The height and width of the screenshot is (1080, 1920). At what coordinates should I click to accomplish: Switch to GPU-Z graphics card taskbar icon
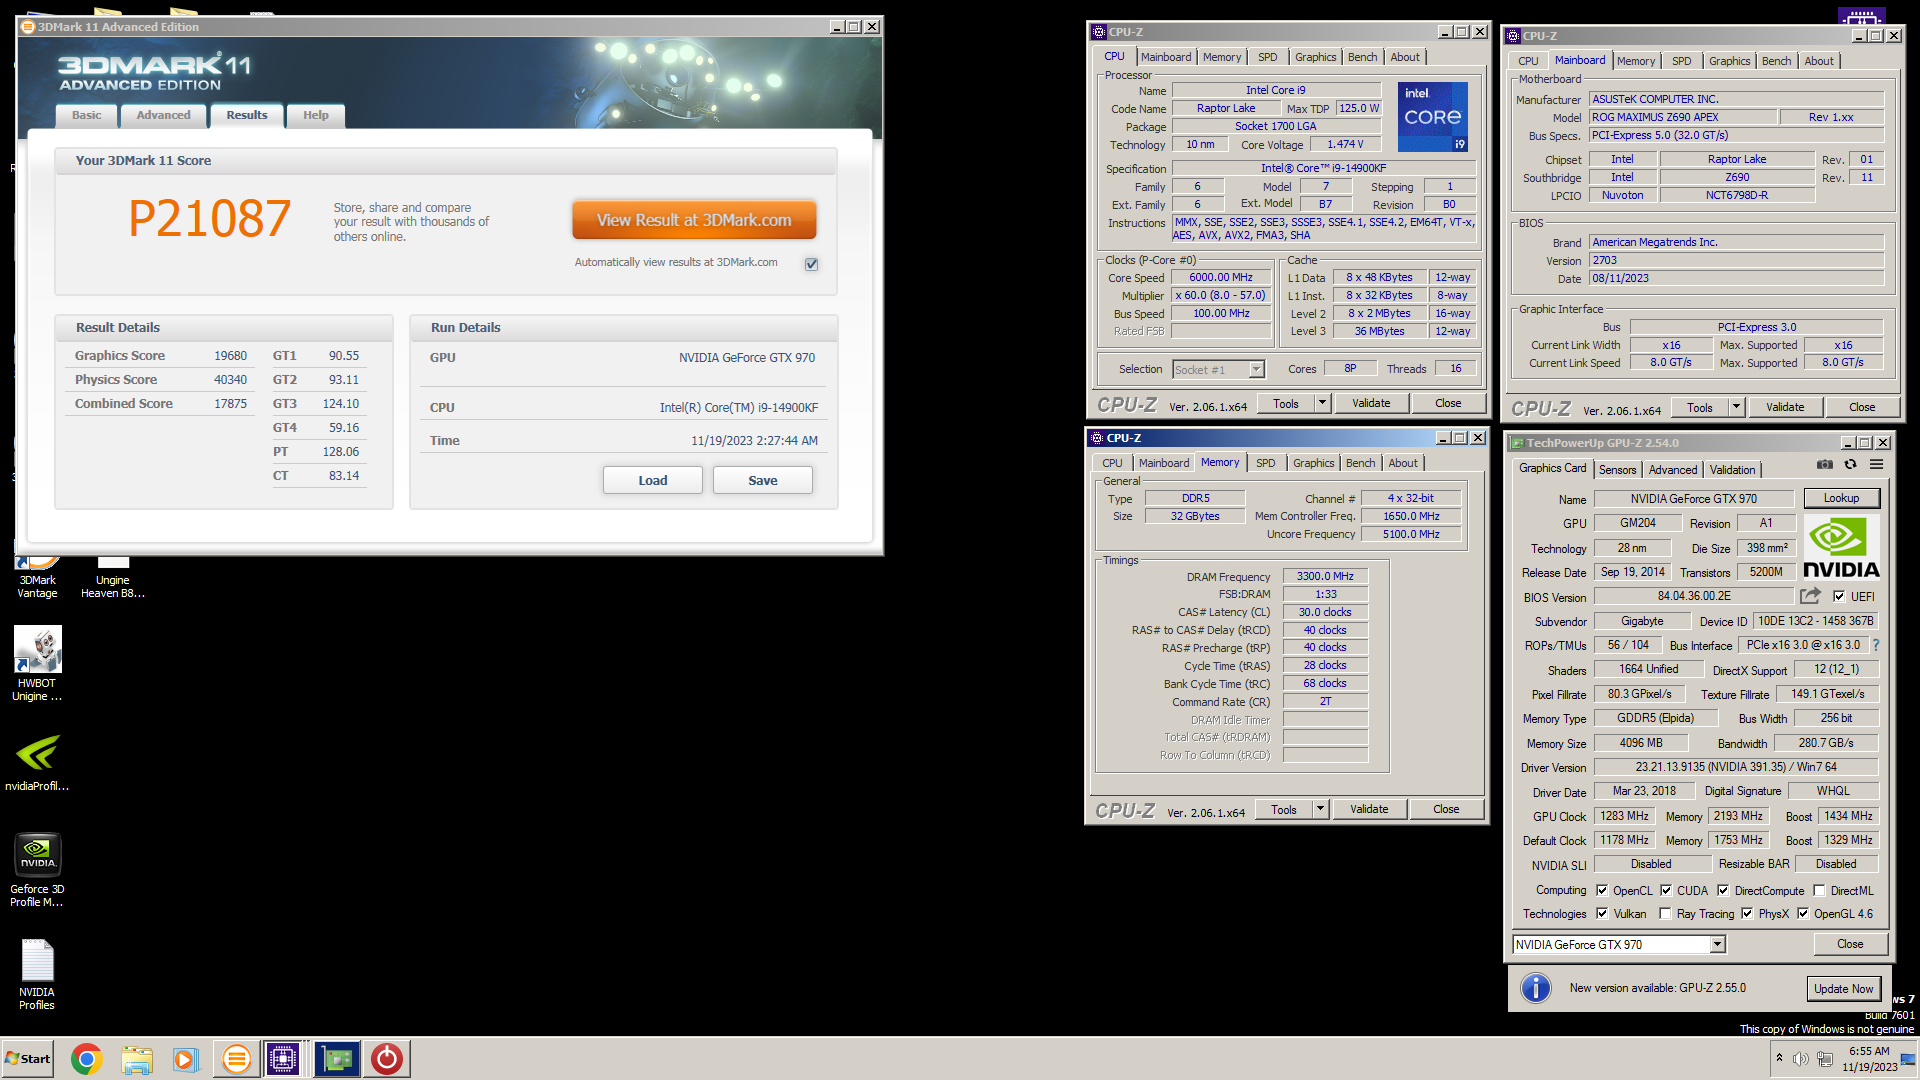(337, 1059)
